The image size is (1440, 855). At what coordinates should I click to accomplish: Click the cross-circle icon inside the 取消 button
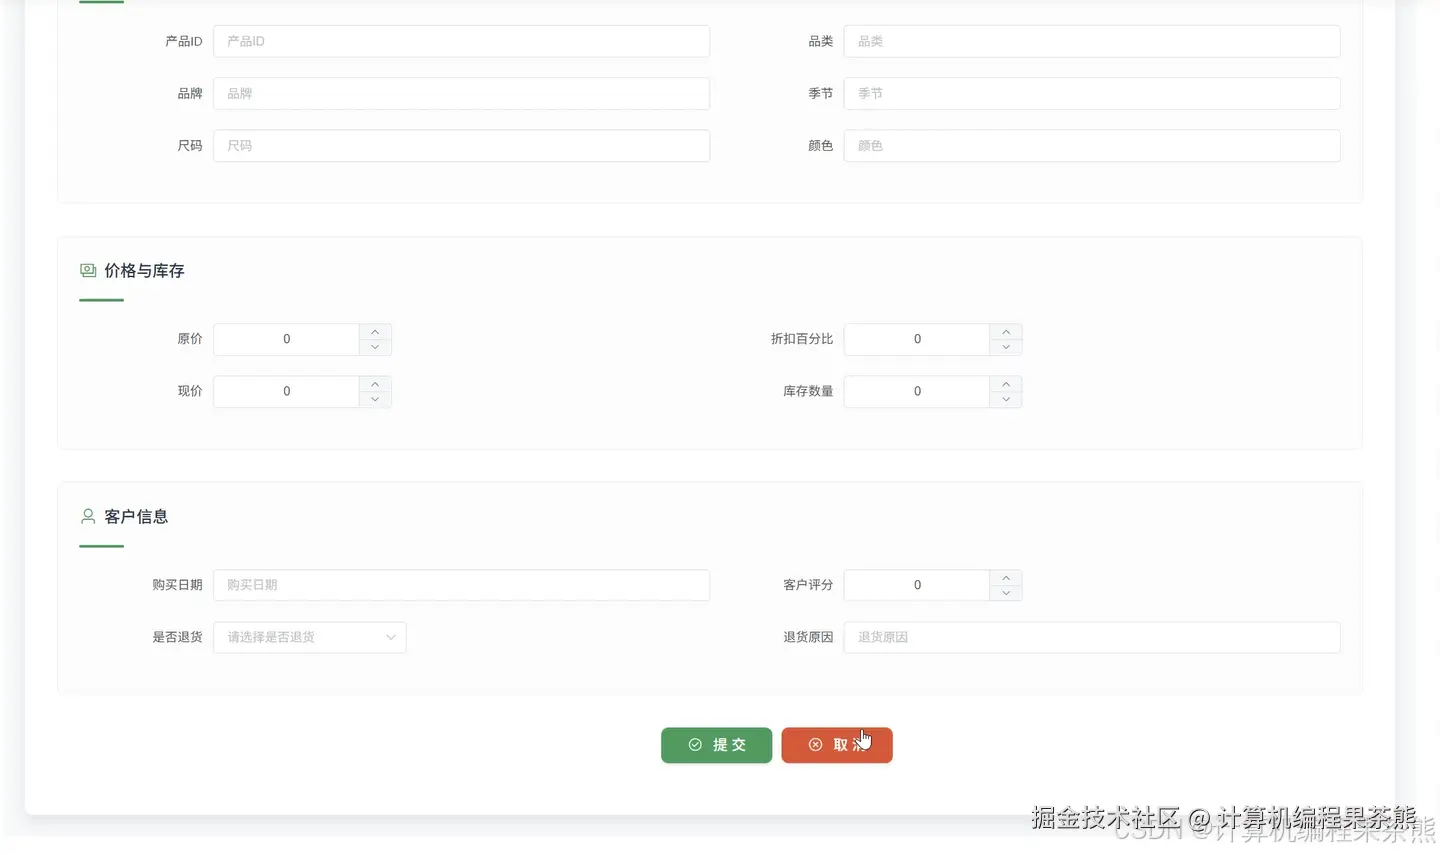pyautogui.click(x=815, y=745)
